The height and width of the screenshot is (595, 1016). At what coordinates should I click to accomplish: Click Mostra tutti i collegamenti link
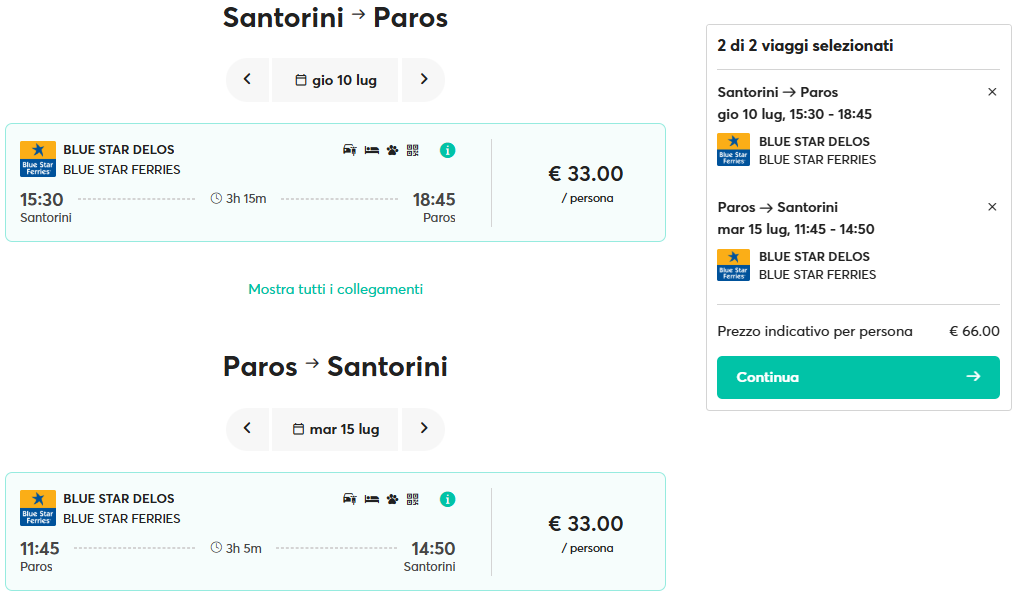coord(336,289)
